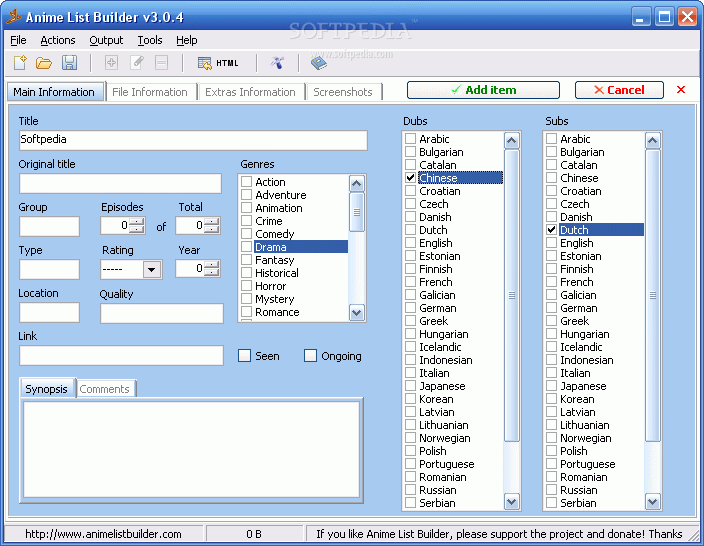This screenshot has width=704, height=546.
Task: Check French in the Dubs list
Action: (410, 282)
